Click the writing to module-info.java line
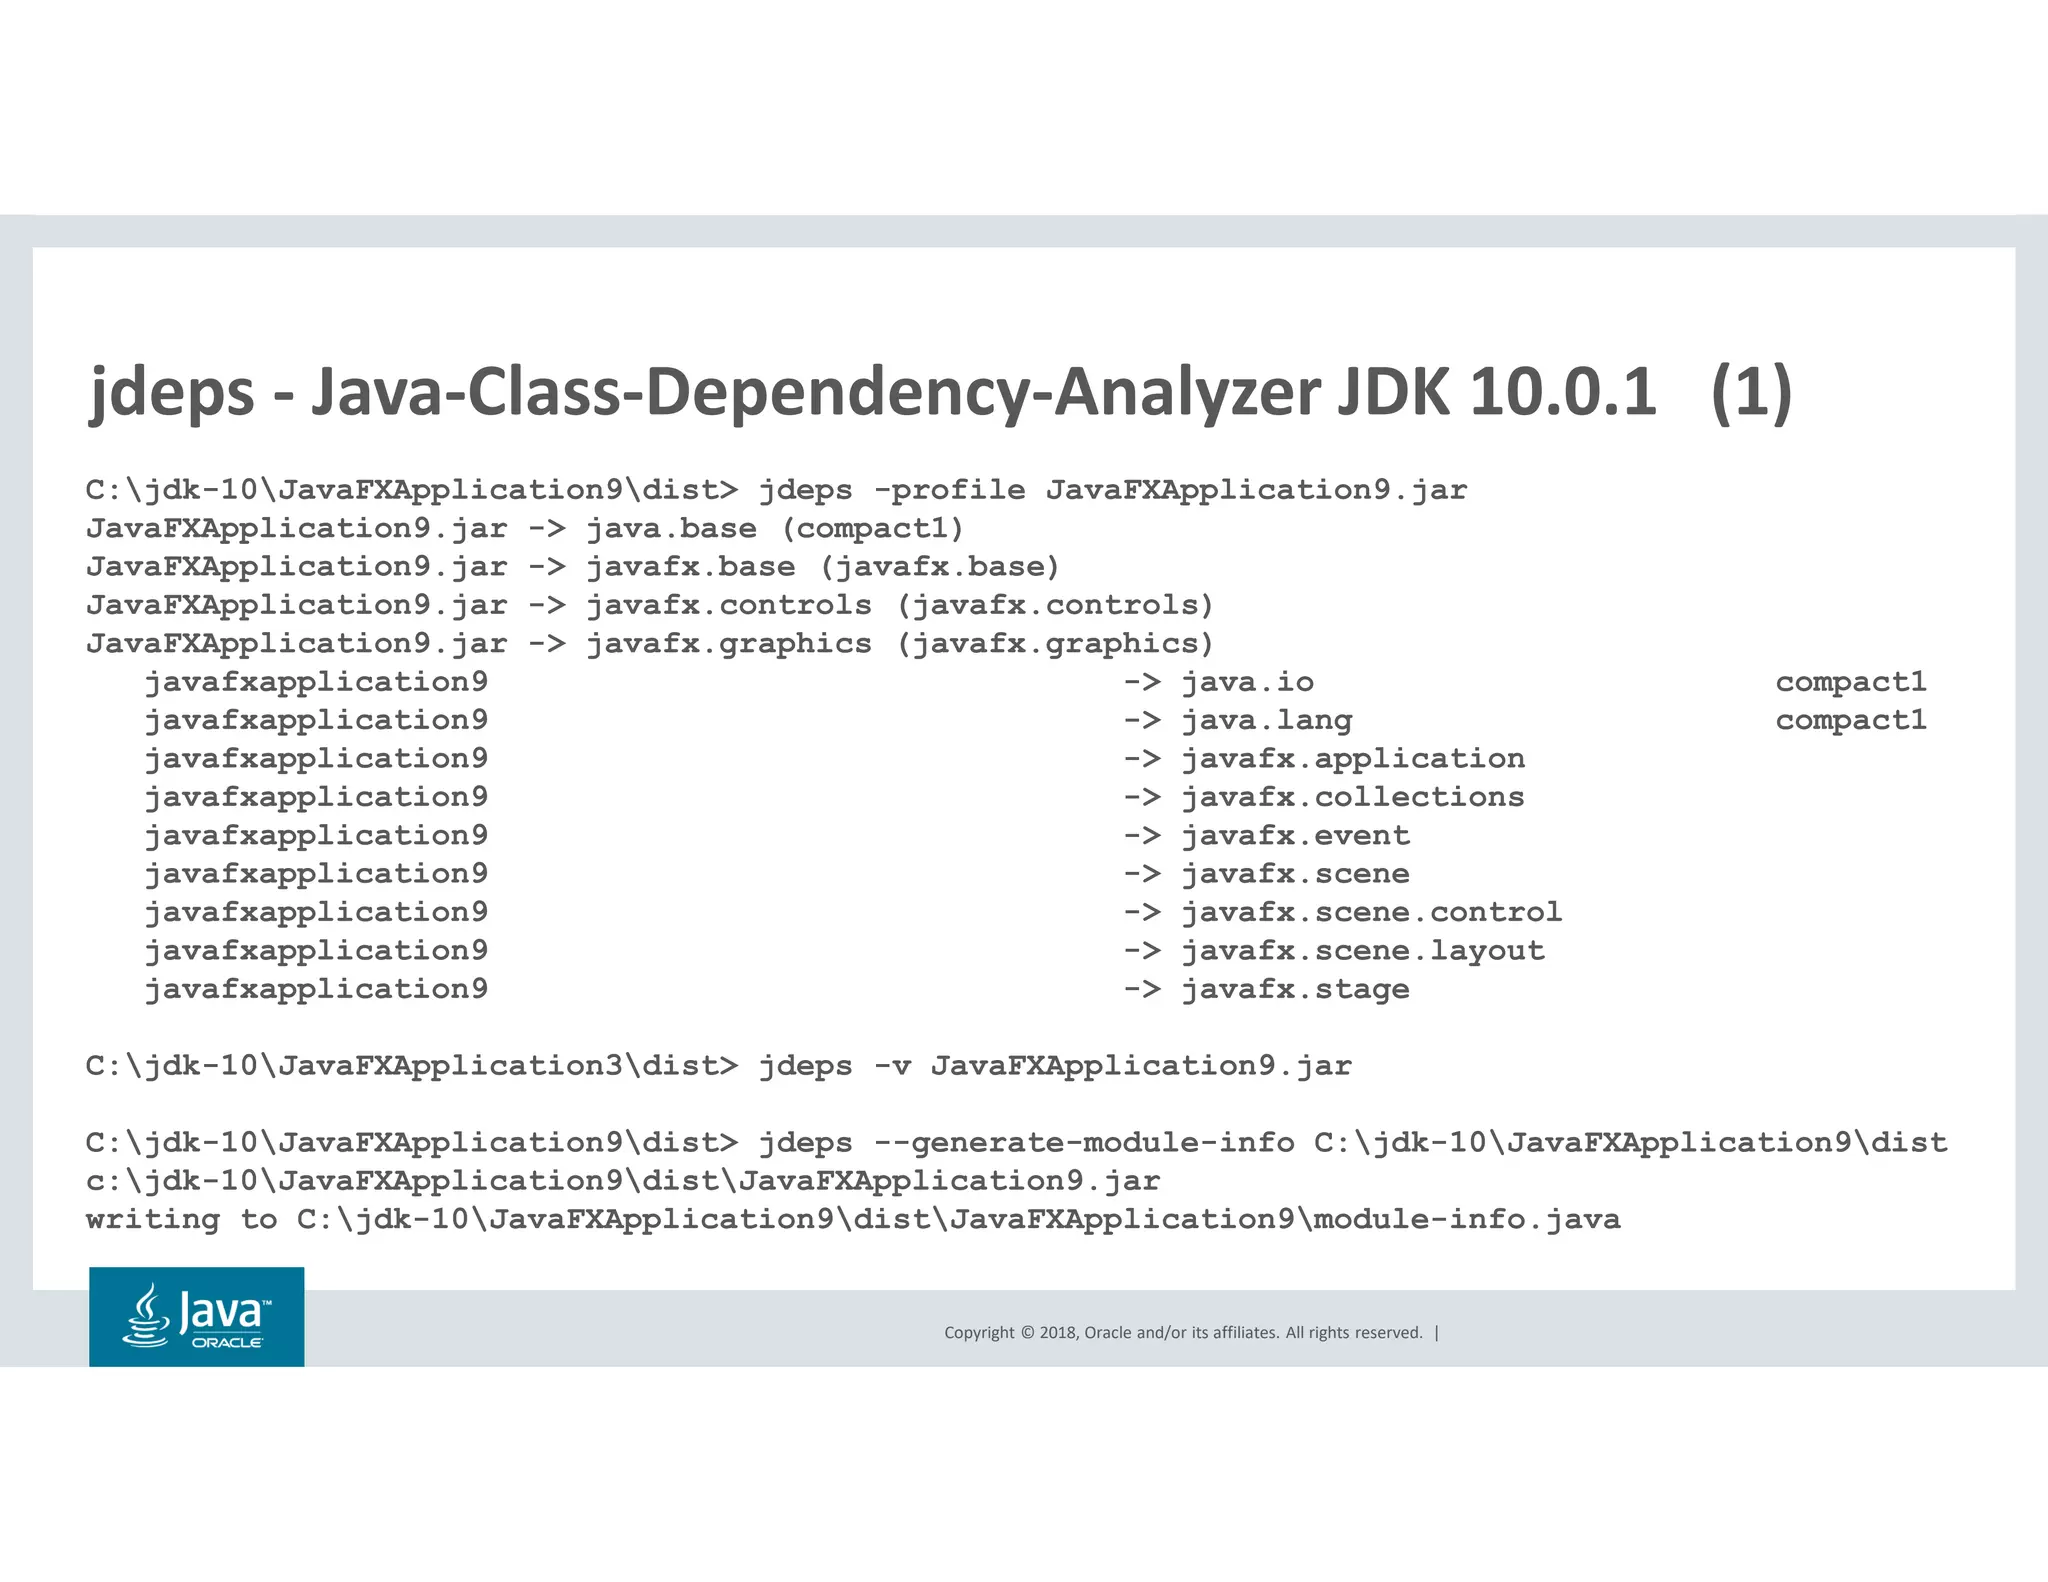 852,1219
